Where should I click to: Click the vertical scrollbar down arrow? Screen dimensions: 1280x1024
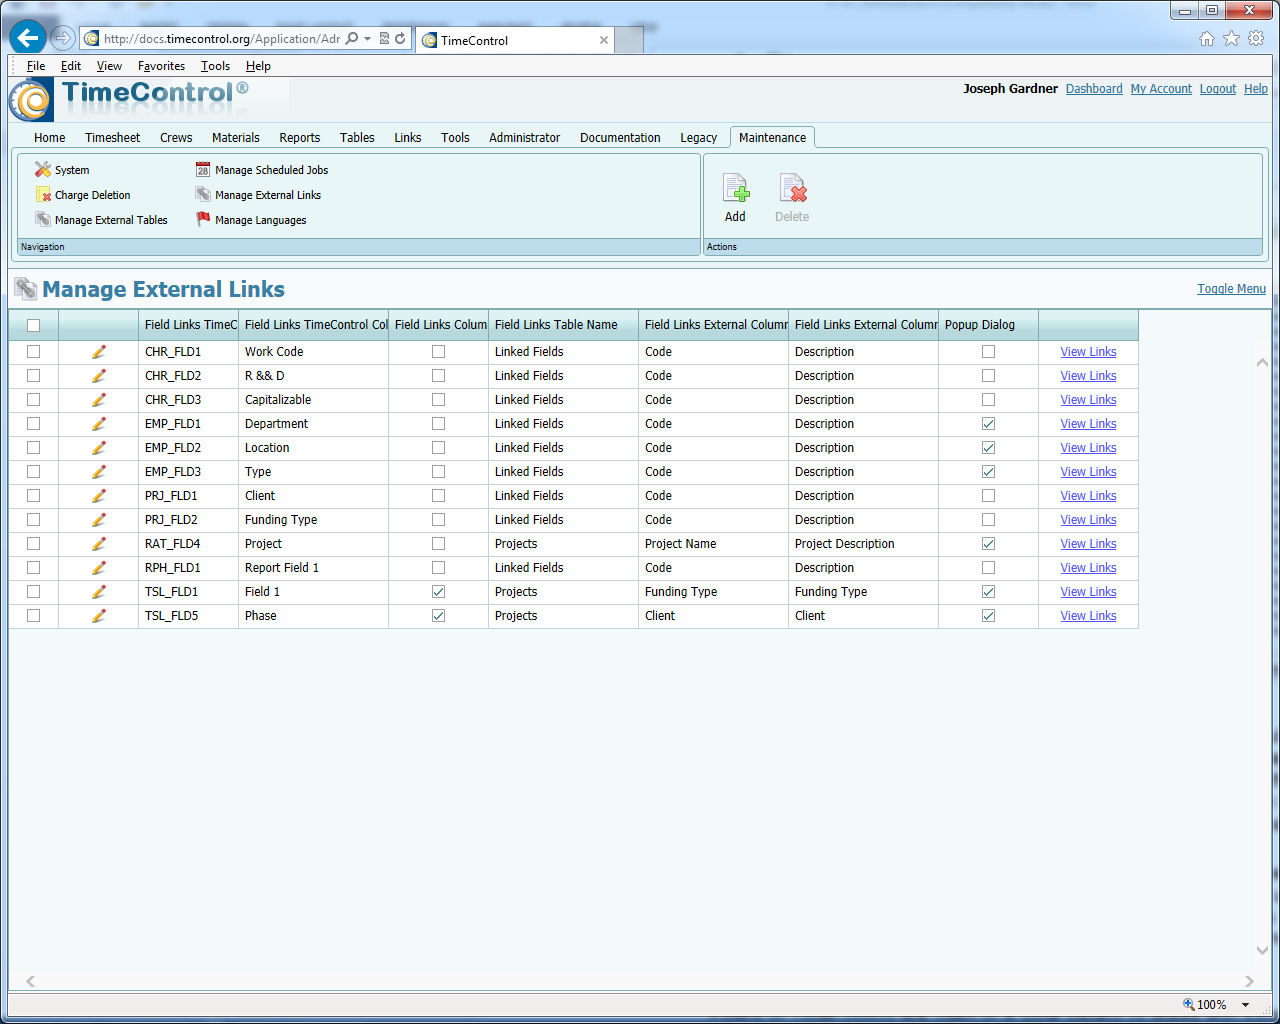pos(1262,951)
